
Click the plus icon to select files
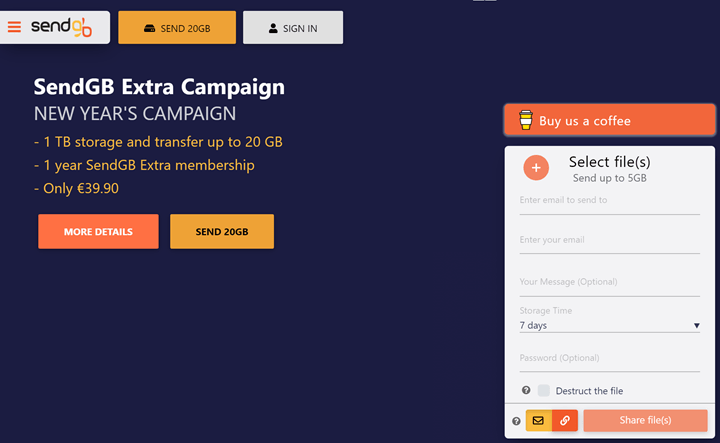[x=536, y=168]
